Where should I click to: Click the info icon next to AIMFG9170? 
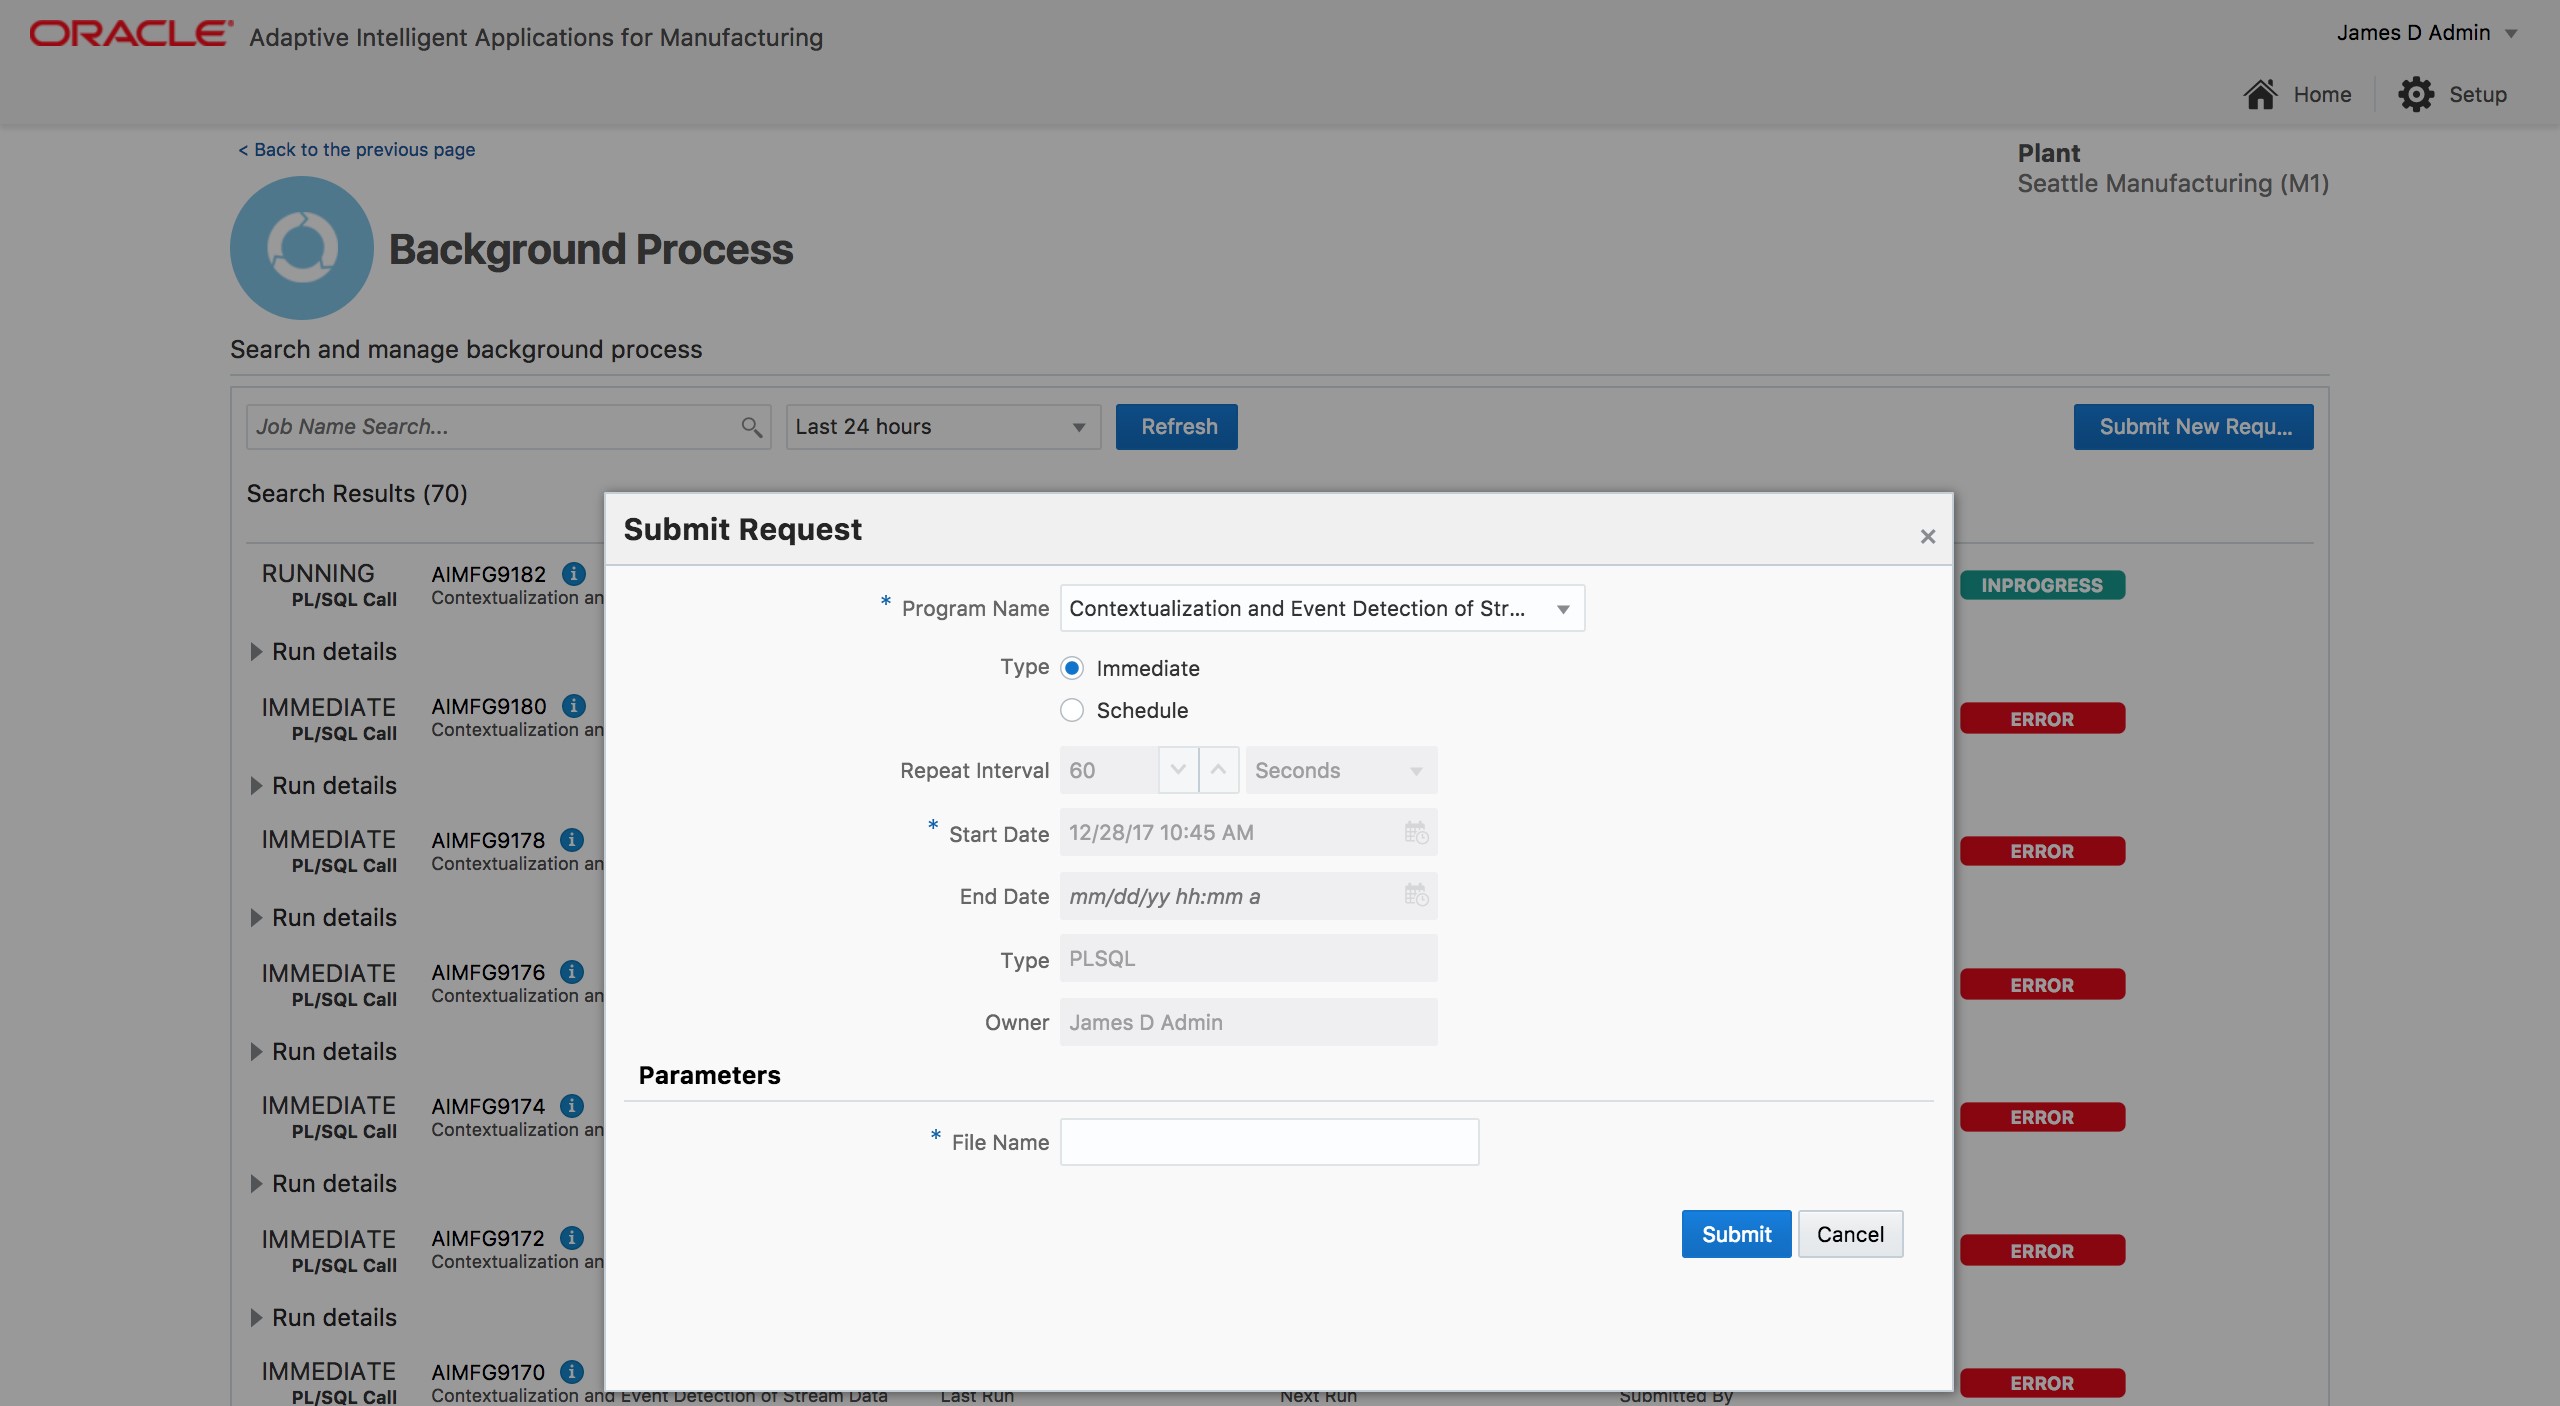tap(572, 1372)
